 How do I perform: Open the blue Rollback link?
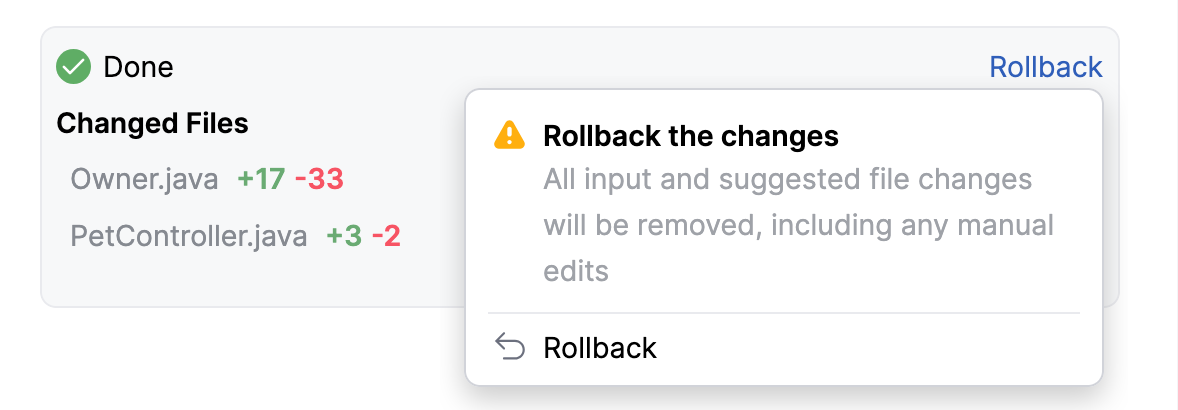click(1046, 67)
